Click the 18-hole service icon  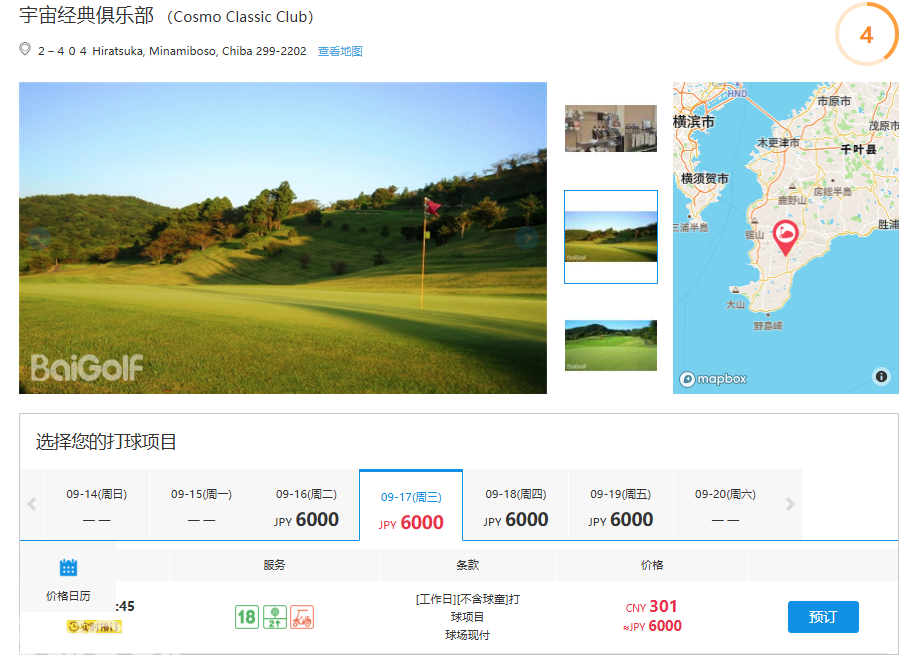(246, 617)
